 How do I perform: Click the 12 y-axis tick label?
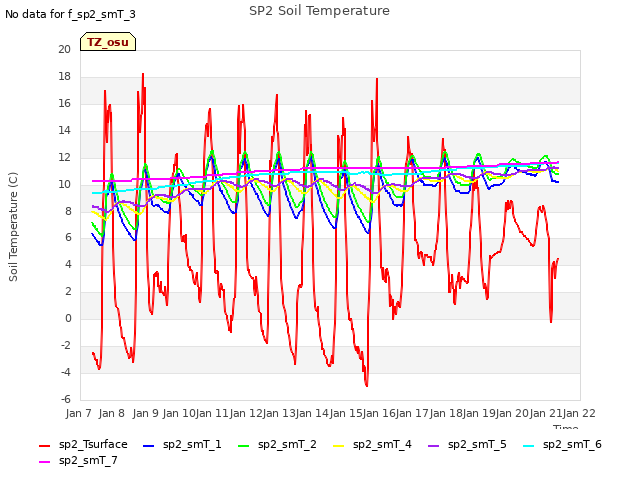64,157
